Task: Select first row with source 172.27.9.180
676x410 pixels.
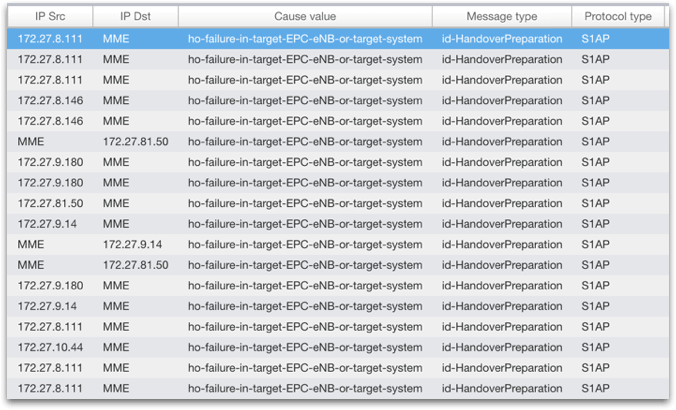Action: pyautogui.click(x=49, y=162)
